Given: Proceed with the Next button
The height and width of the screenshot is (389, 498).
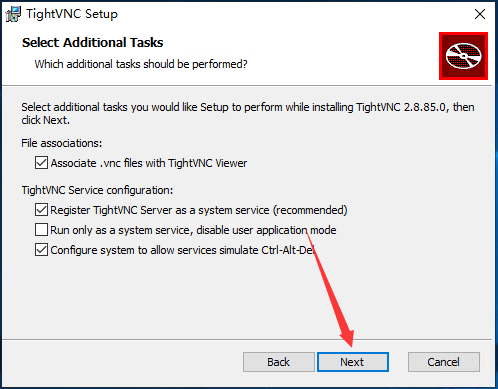Looking at the screenshot, I should pos(353,362).
